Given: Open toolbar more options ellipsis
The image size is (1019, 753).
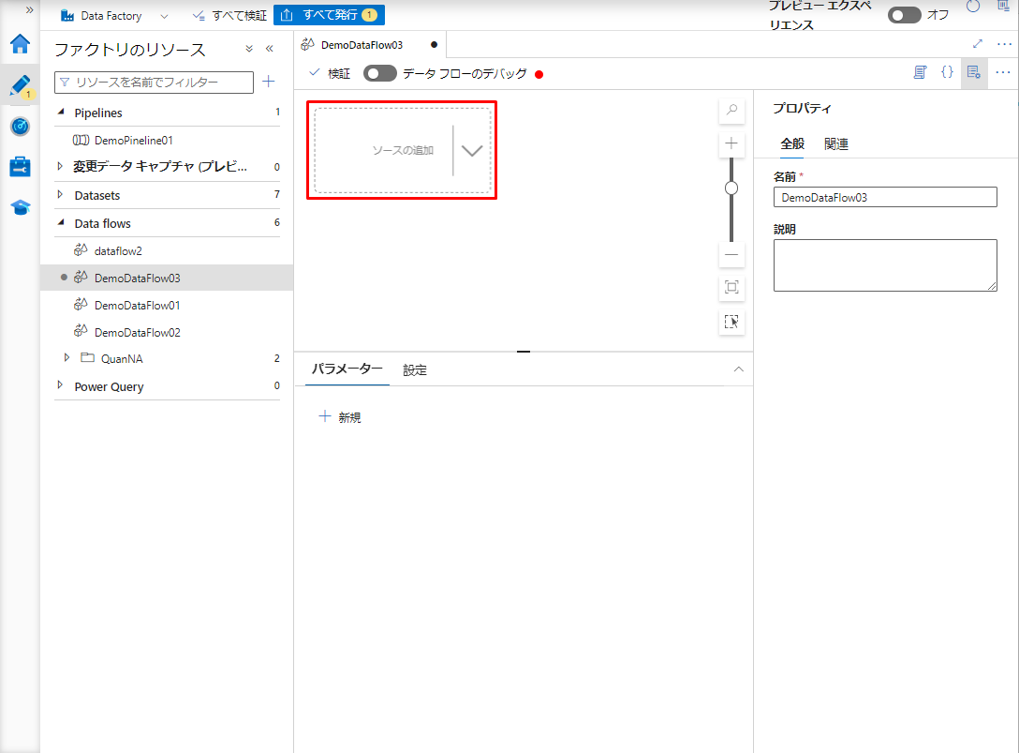Looking at the screenshot, I should coord(1003,73).
